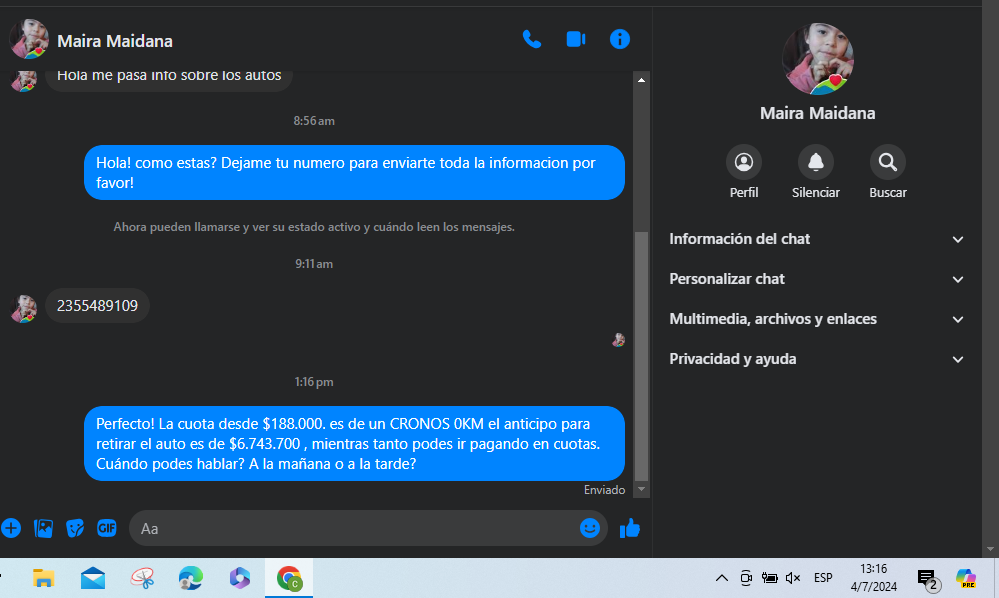Silence notifications with the Silenciar bell
Screen dimensions: 999x598
[816, 162]
